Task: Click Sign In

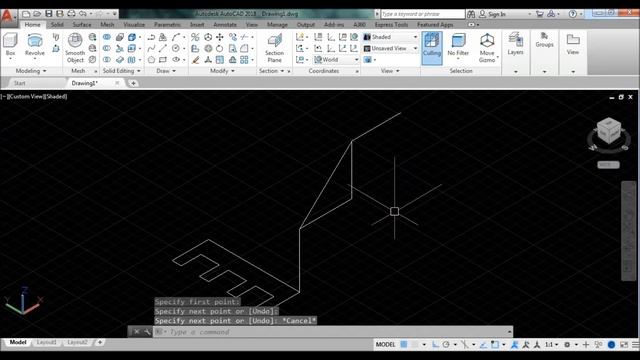Action: (x=497, y=14)
